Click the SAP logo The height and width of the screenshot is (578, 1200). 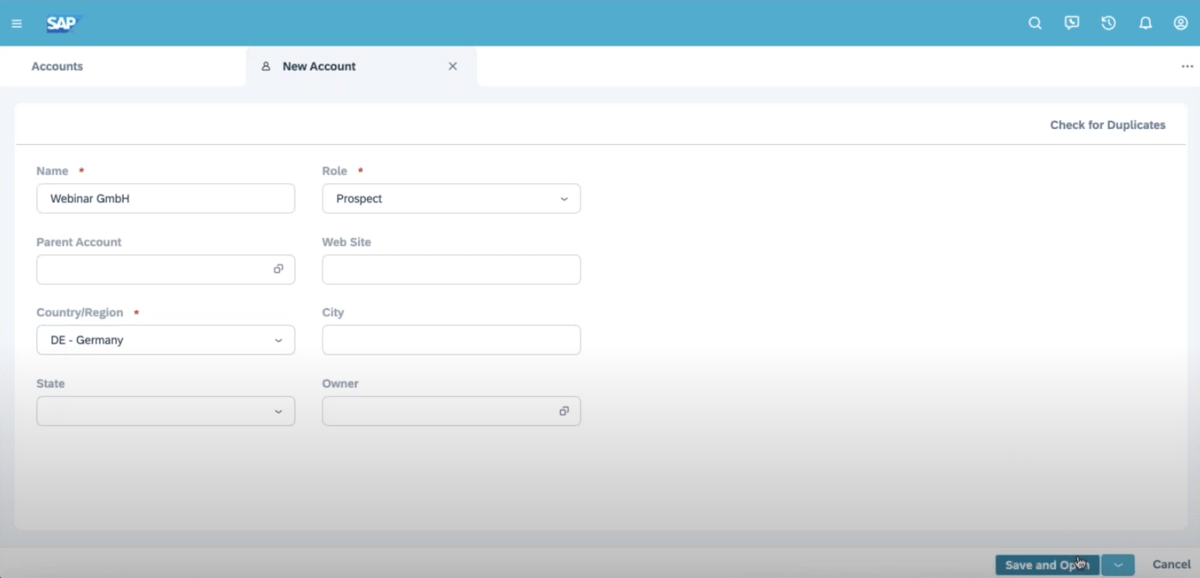coord(62,24)
